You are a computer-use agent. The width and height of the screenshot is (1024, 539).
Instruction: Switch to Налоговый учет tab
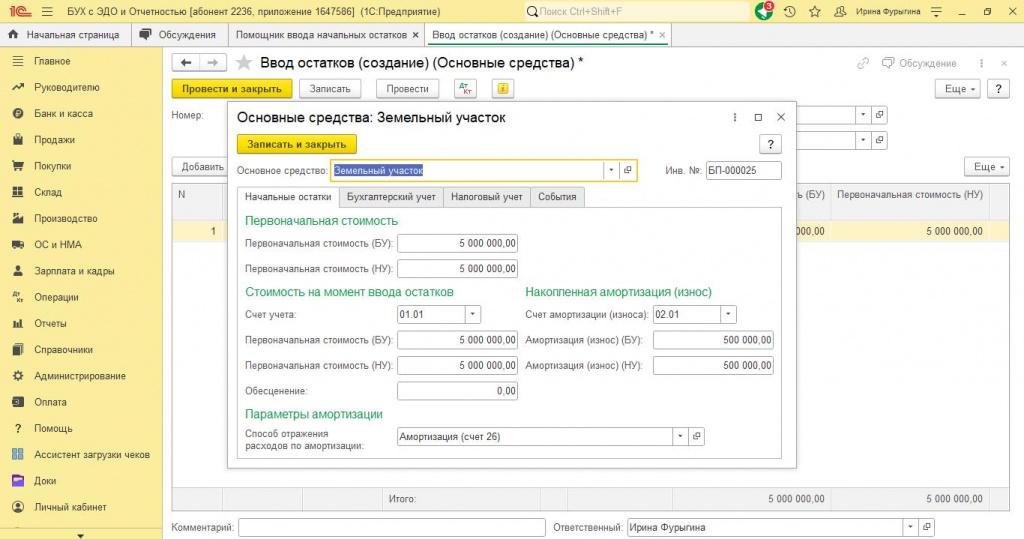(x=487, y=197)
